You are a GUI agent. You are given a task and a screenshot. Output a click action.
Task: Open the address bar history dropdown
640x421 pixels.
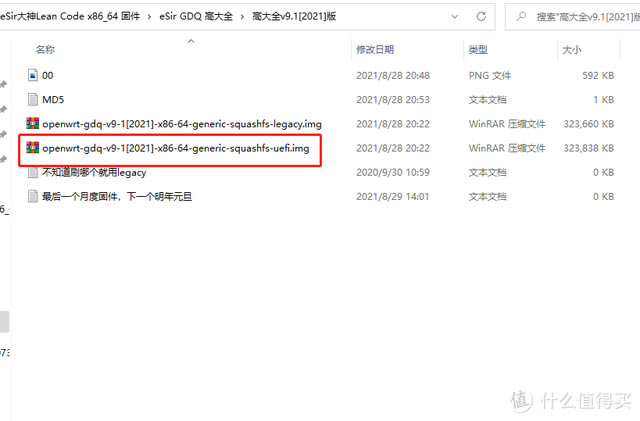455,16
